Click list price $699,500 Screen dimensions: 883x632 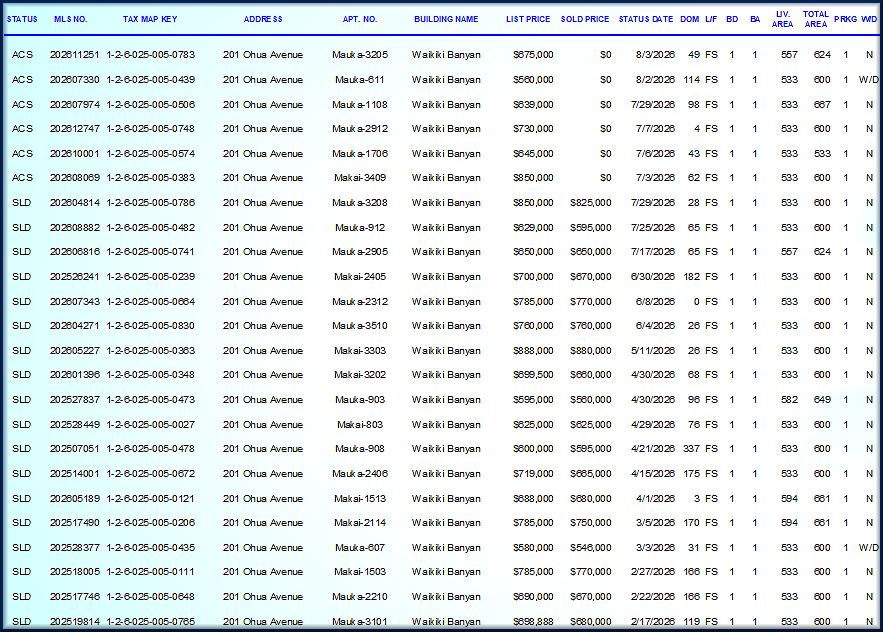click(x=533, y=375)
